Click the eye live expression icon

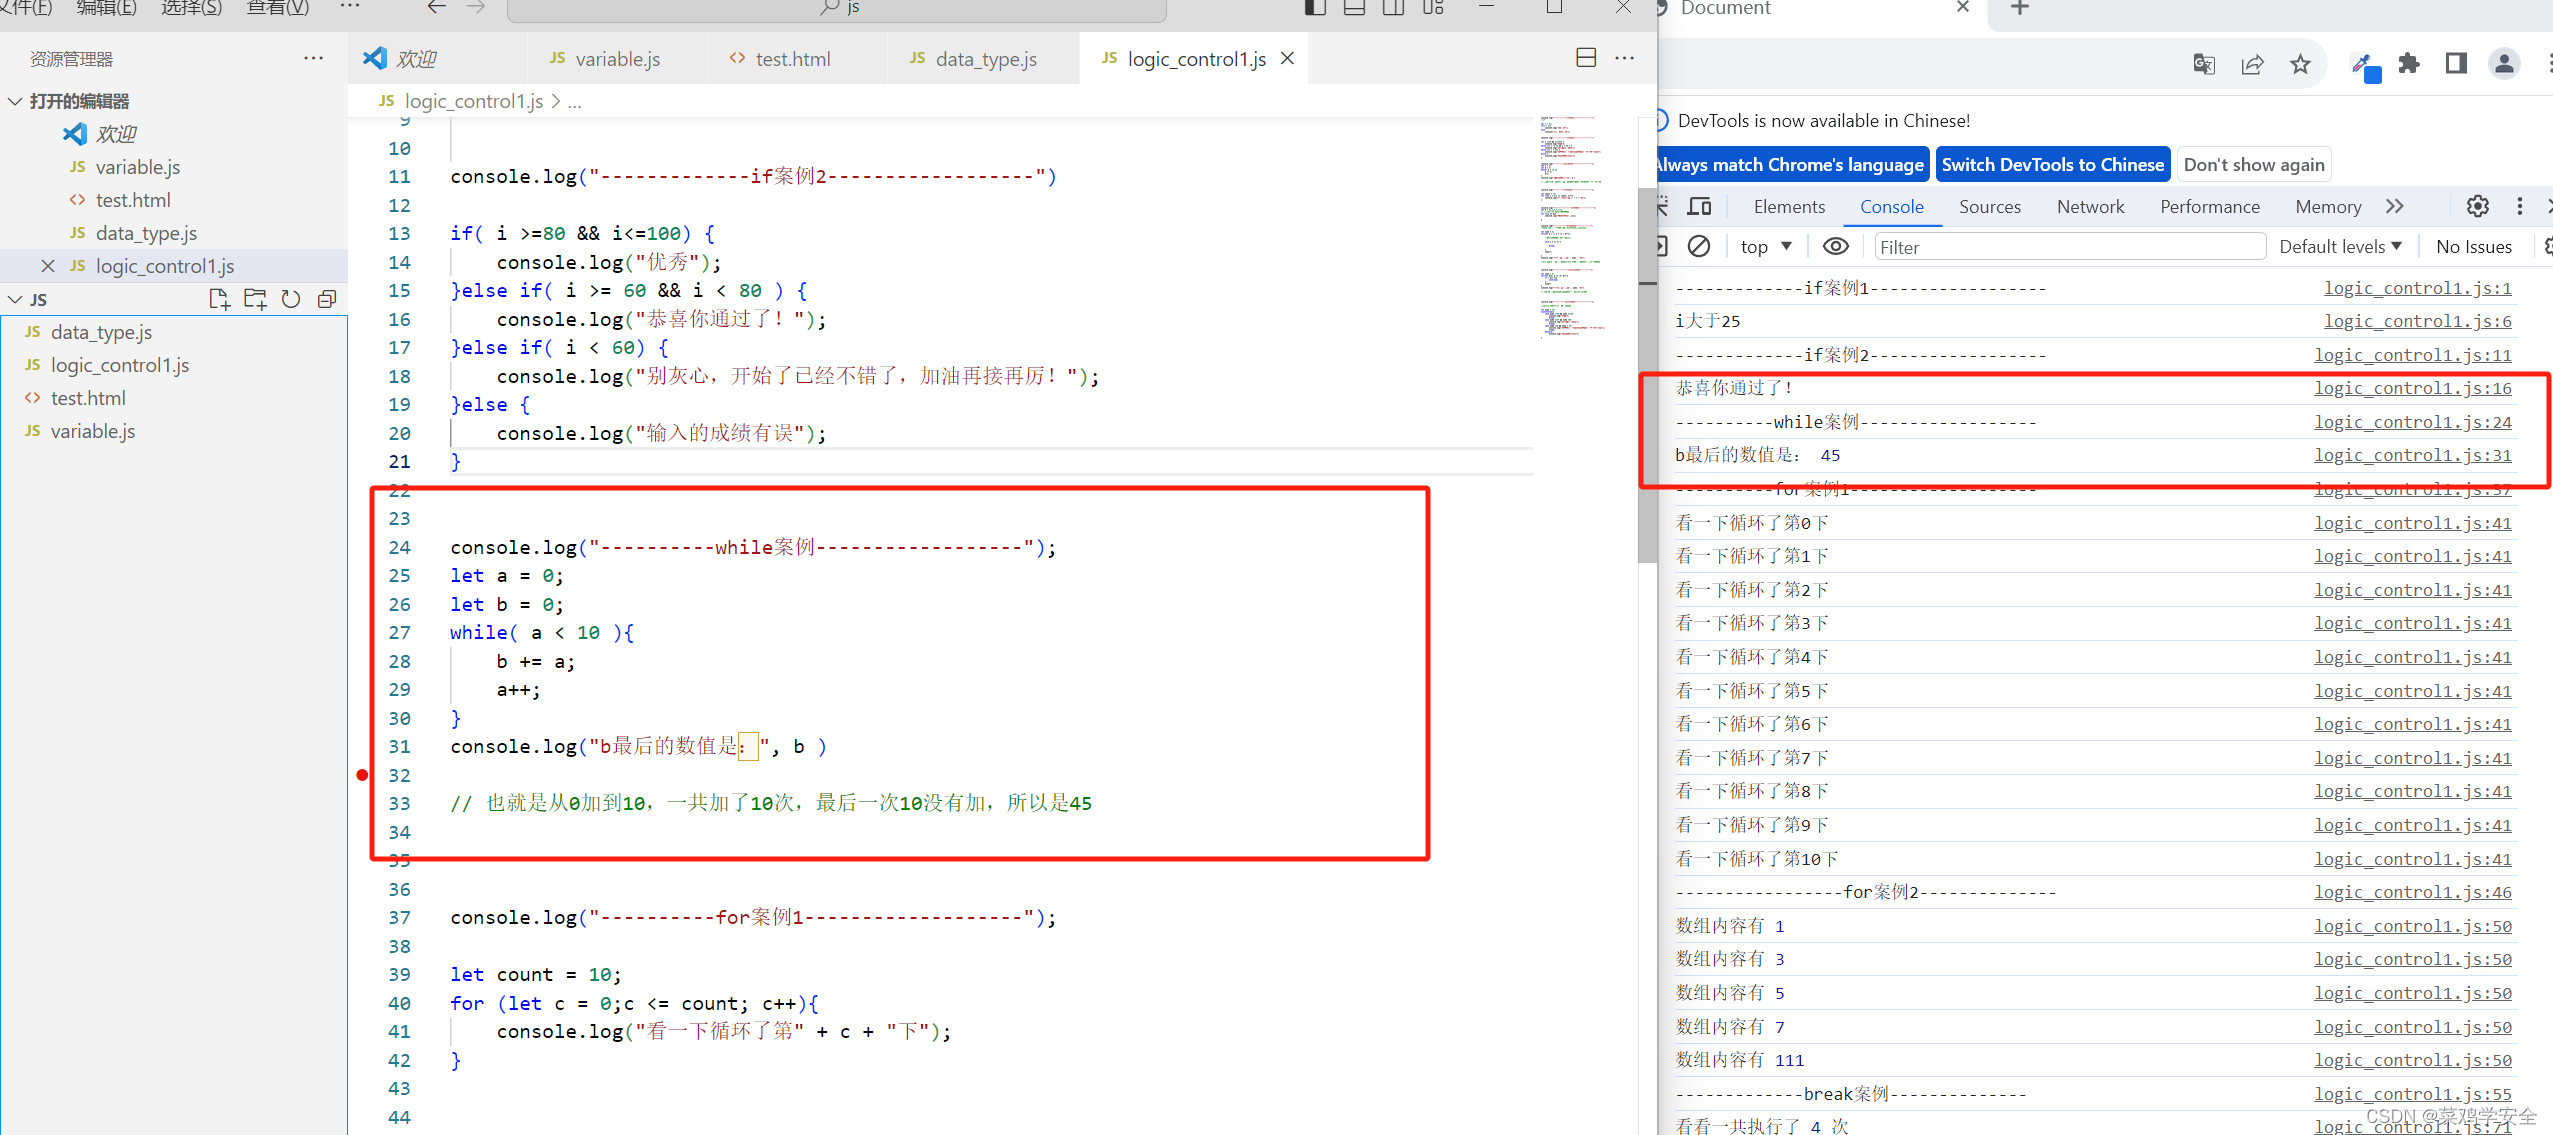tap(1836, 246)
